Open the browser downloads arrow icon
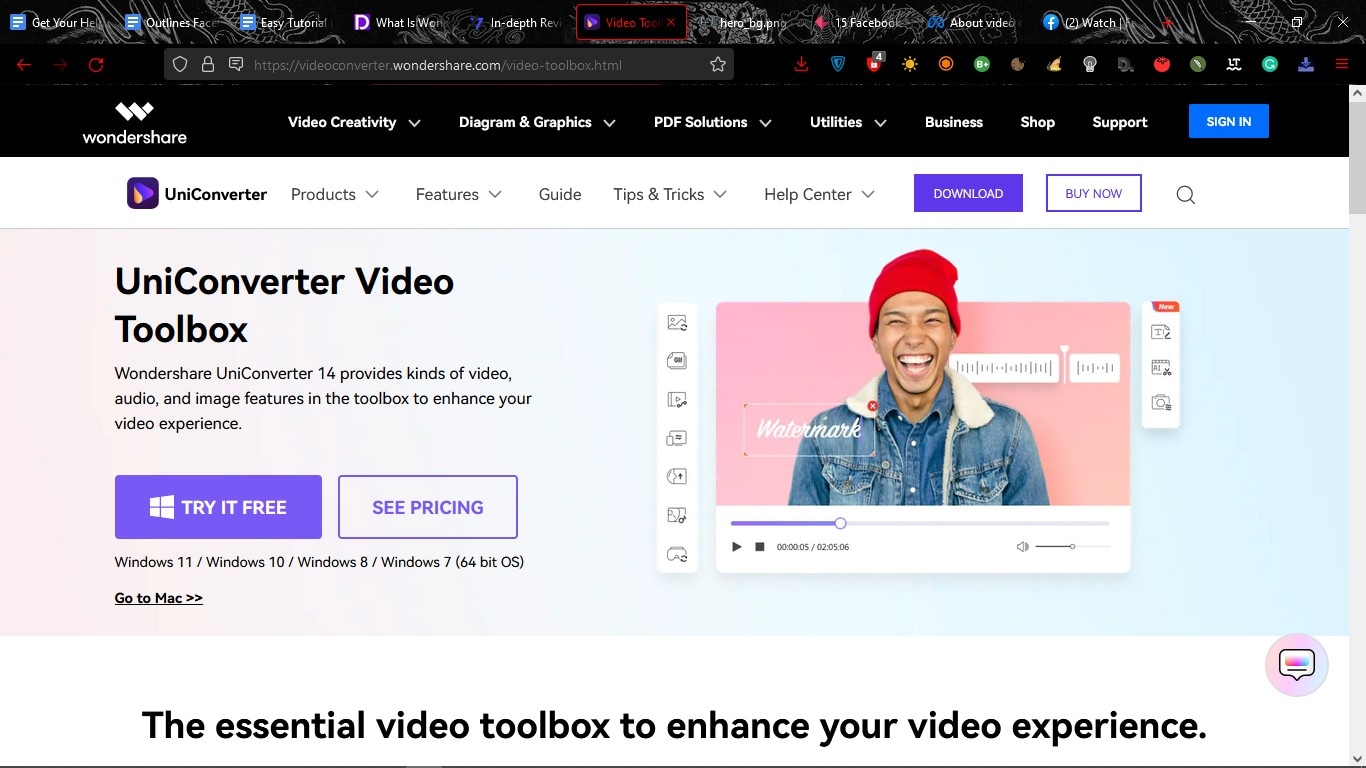 pyautogui.click(x=801, y=65)
